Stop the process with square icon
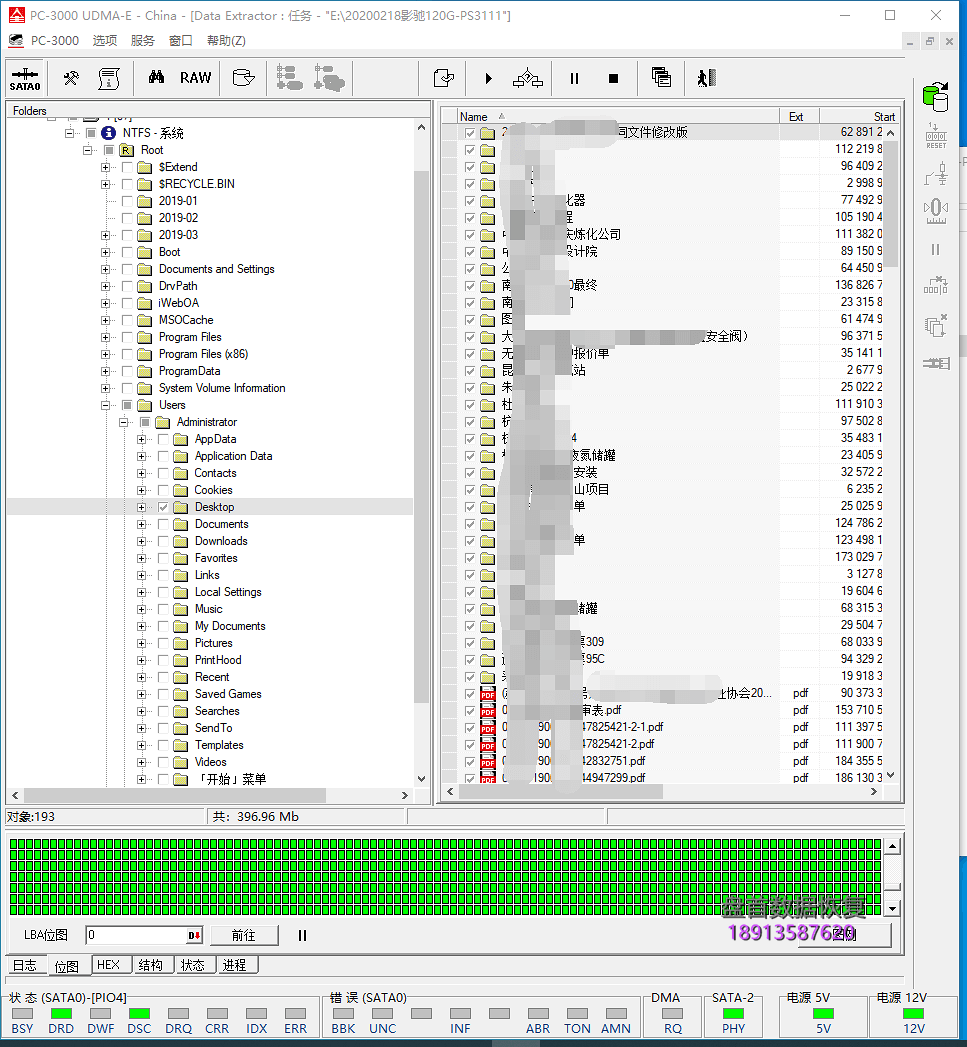Screen dimensions: 967x1047 (x=614, y=78)
